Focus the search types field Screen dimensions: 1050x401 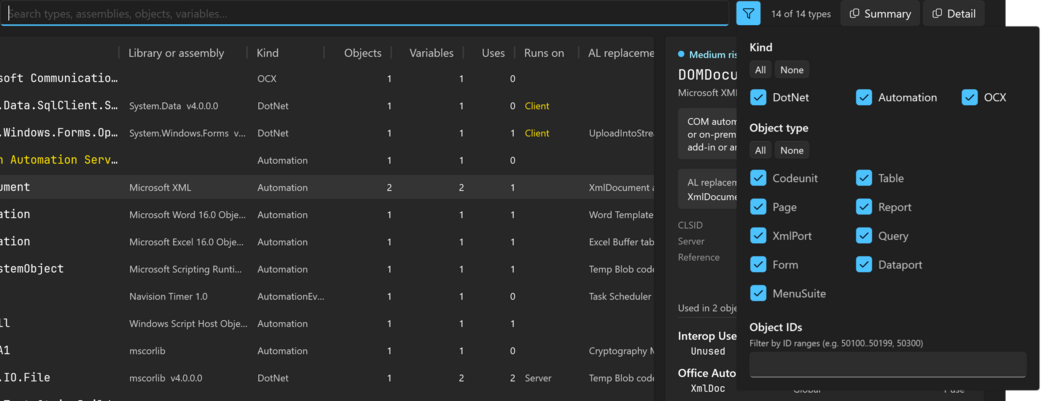[x=364, y=13]
